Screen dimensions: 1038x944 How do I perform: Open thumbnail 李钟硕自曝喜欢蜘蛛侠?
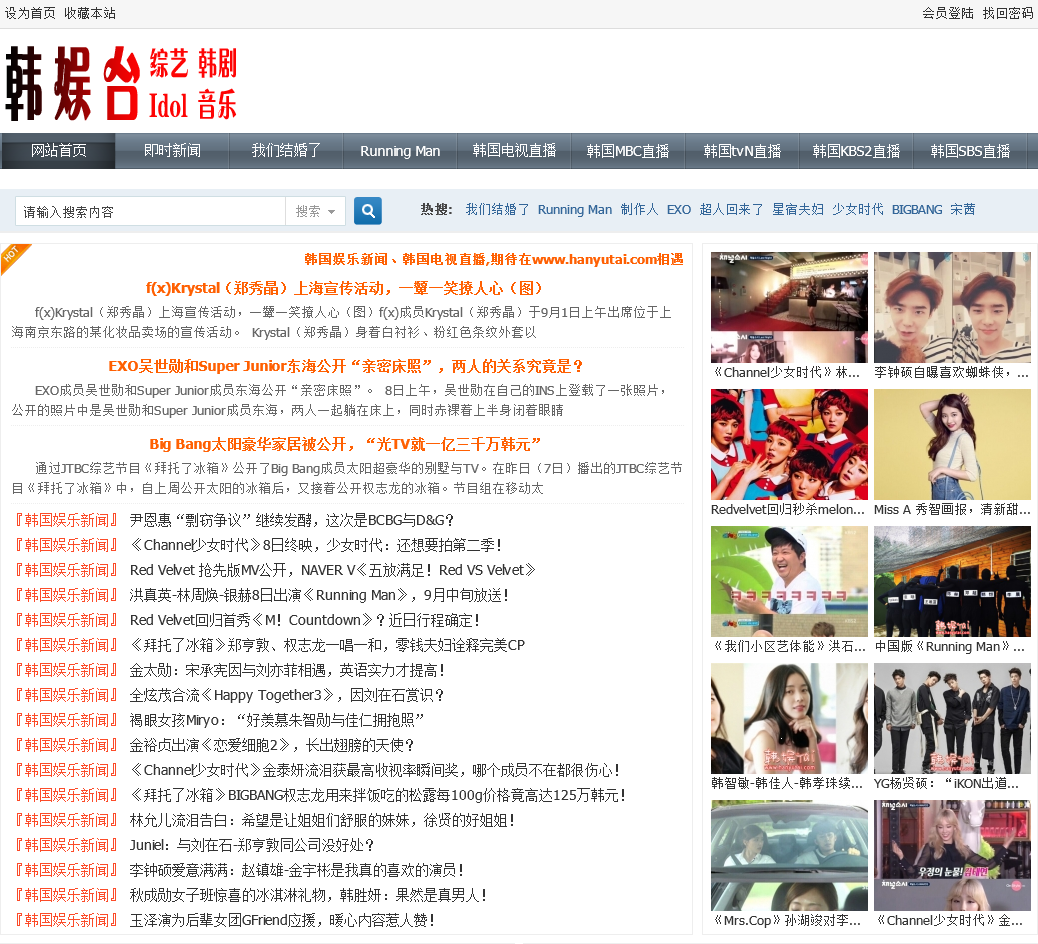(952, 307)
